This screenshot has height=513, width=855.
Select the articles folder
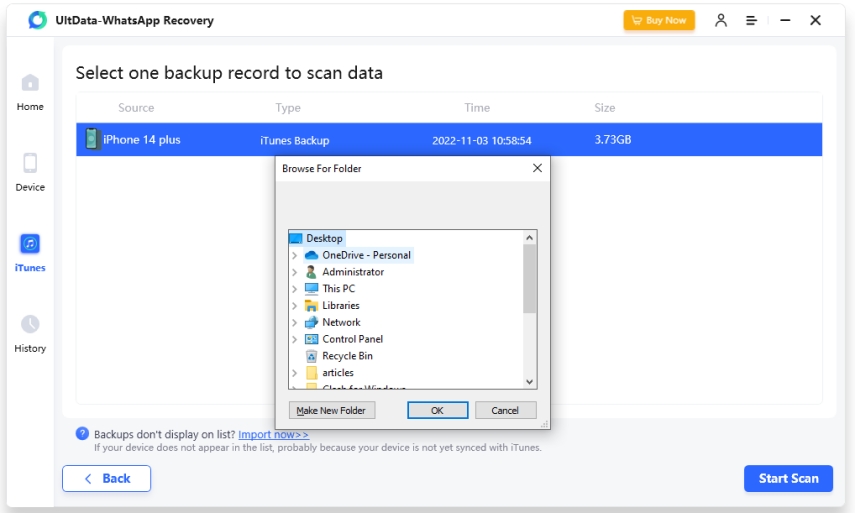pos(338,373)
